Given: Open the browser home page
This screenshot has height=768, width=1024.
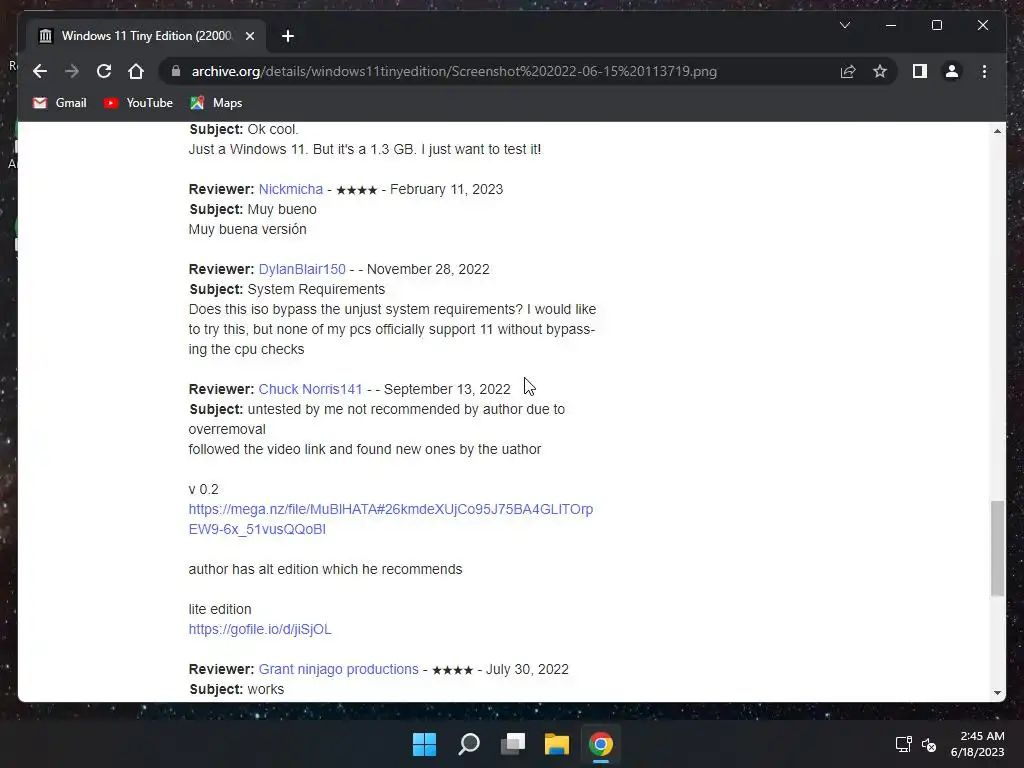Looking at the screenshot, I should tap(136, 71).
